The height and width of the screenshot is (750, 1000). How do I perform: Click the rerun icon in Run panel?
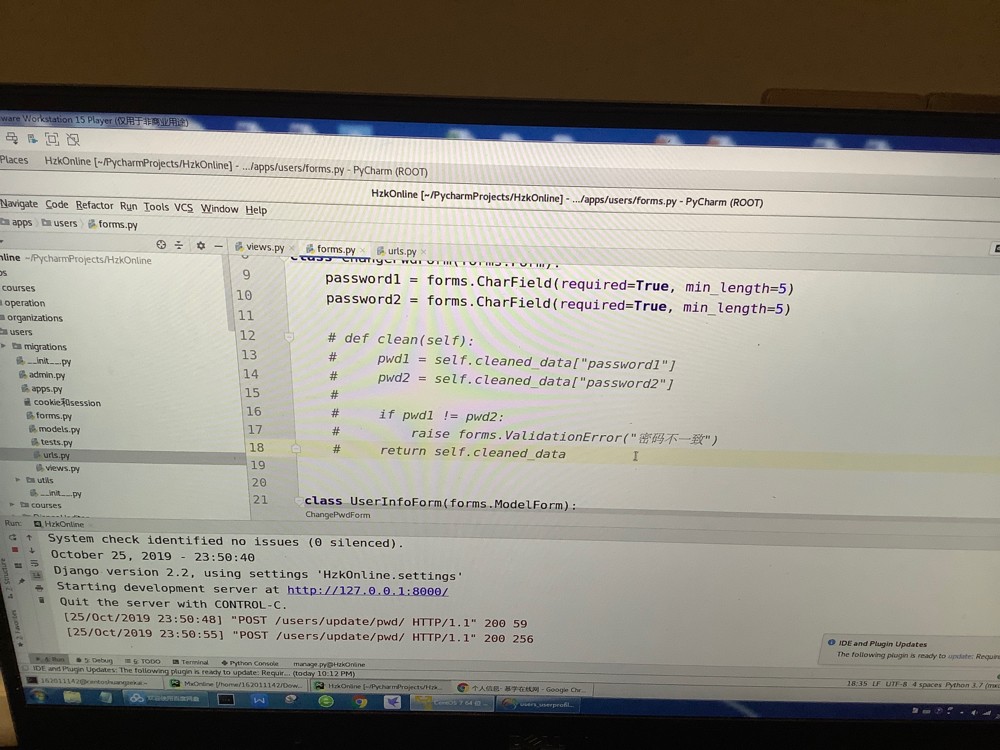pos(13,538)
